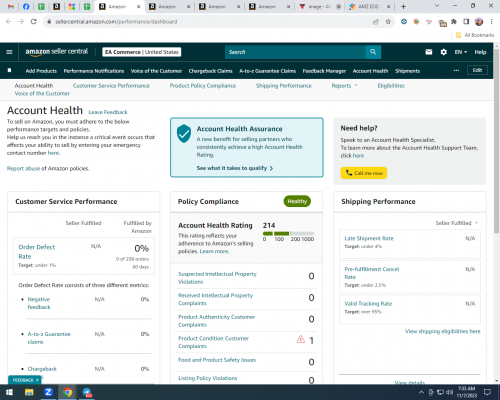Image resolution: width=500 pixels, height=400 pixels.
Task: Open the Chrome side panel icon
Action: pyautogui.click(x=466, y=22)
